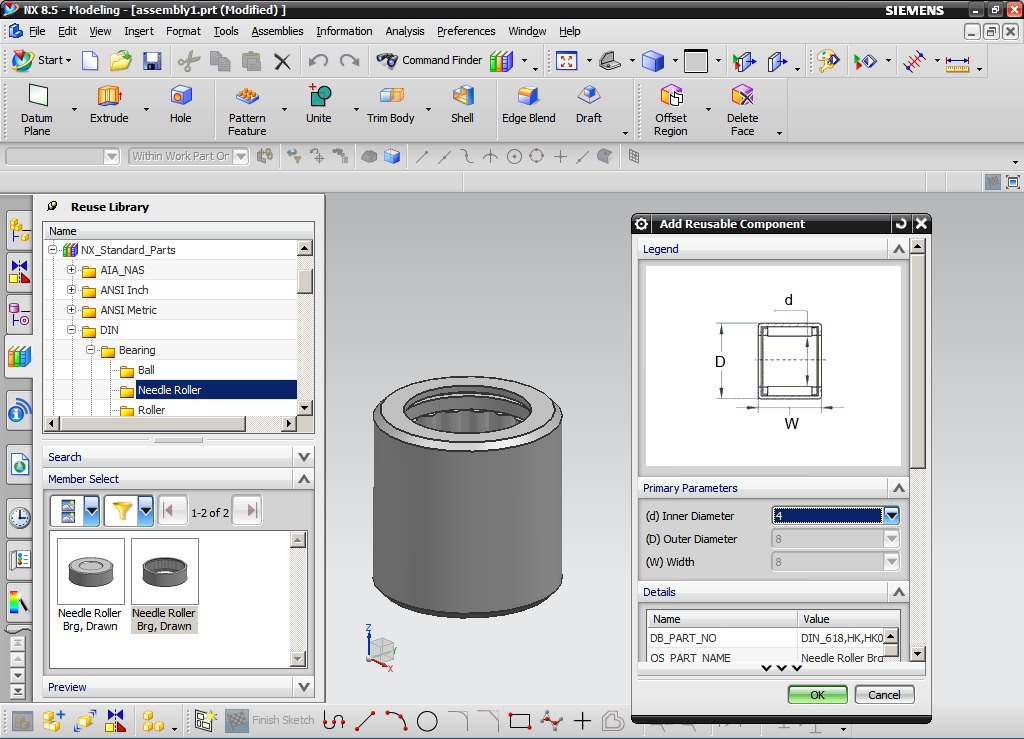1024x739 pixels.
Task: Open the Pattern Feature tool
Action: (247, 110)
